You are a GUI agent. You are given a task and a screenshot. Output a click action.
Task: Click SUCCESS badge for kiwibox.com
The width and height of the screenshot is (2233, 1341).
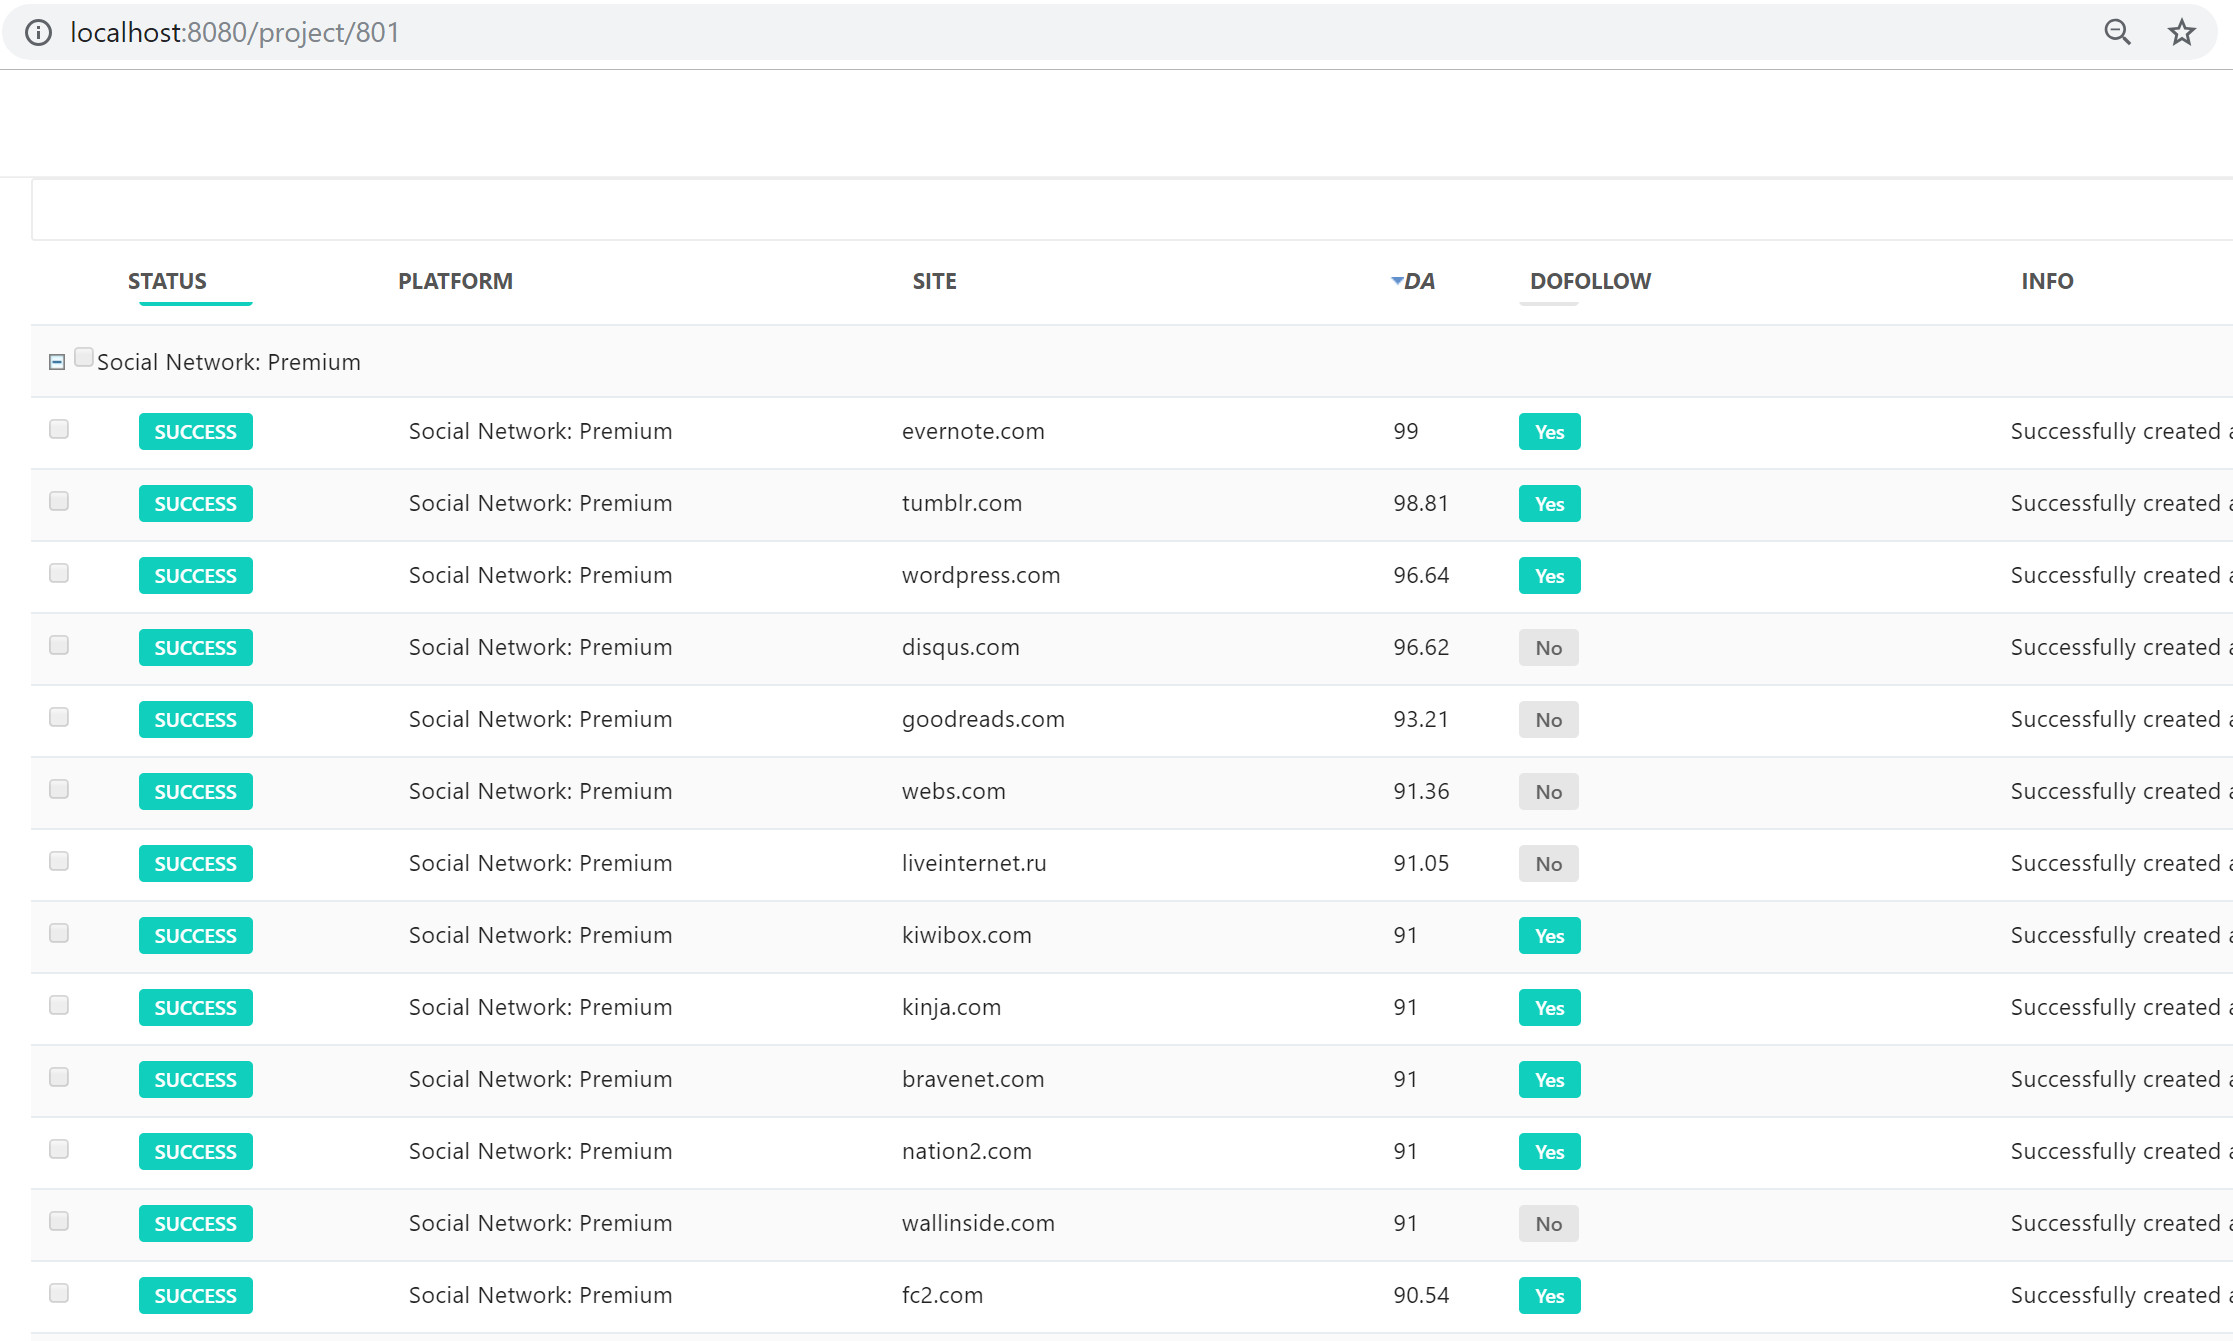(196, 936)
